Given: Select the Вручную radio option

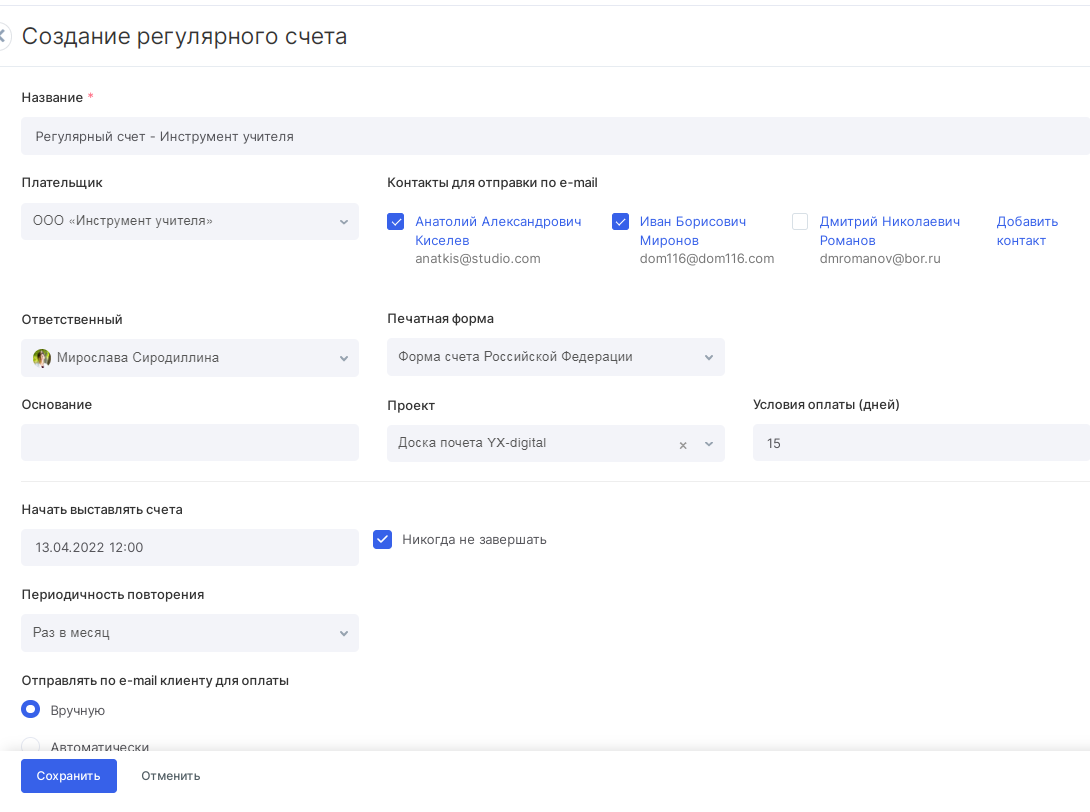Looking at the screenshot, I should click(x=31, y=710).
